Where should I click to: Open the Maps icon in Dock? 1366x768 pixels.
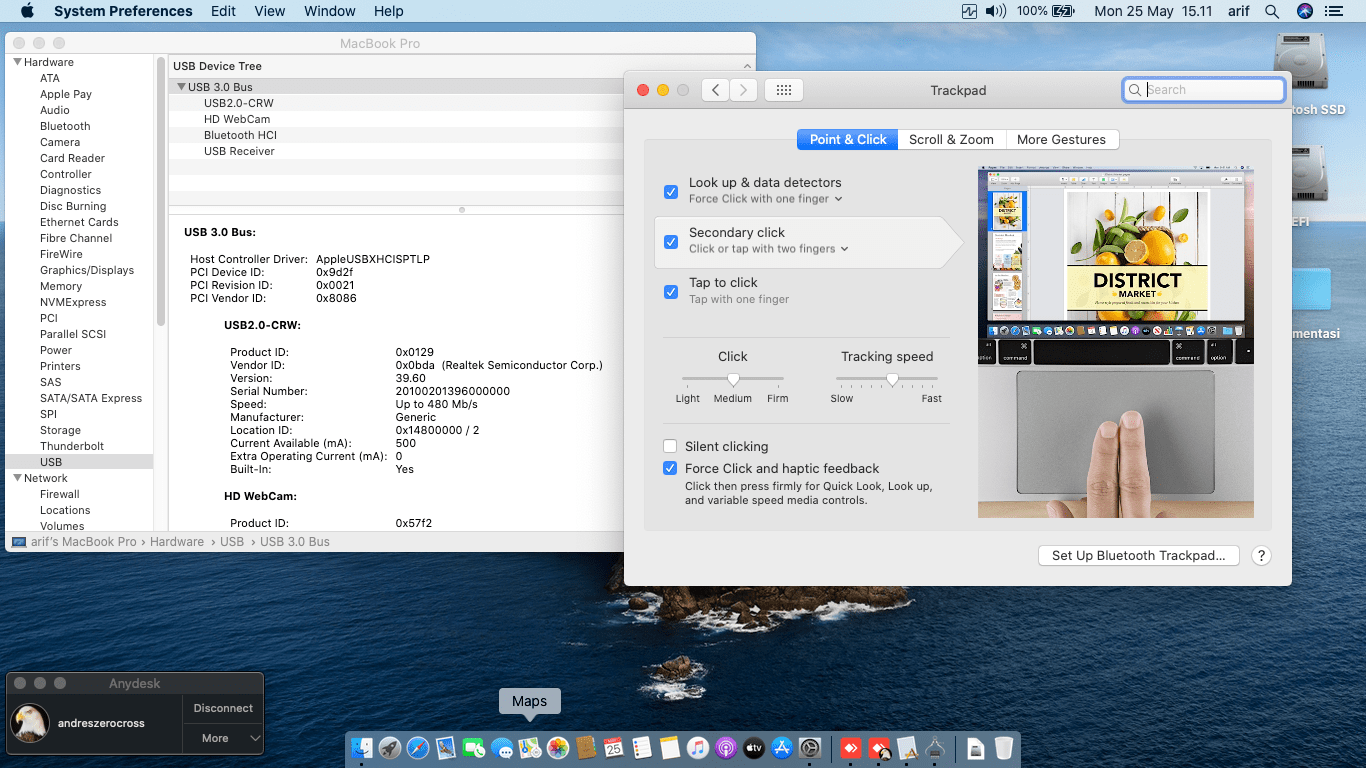[530, 748]
